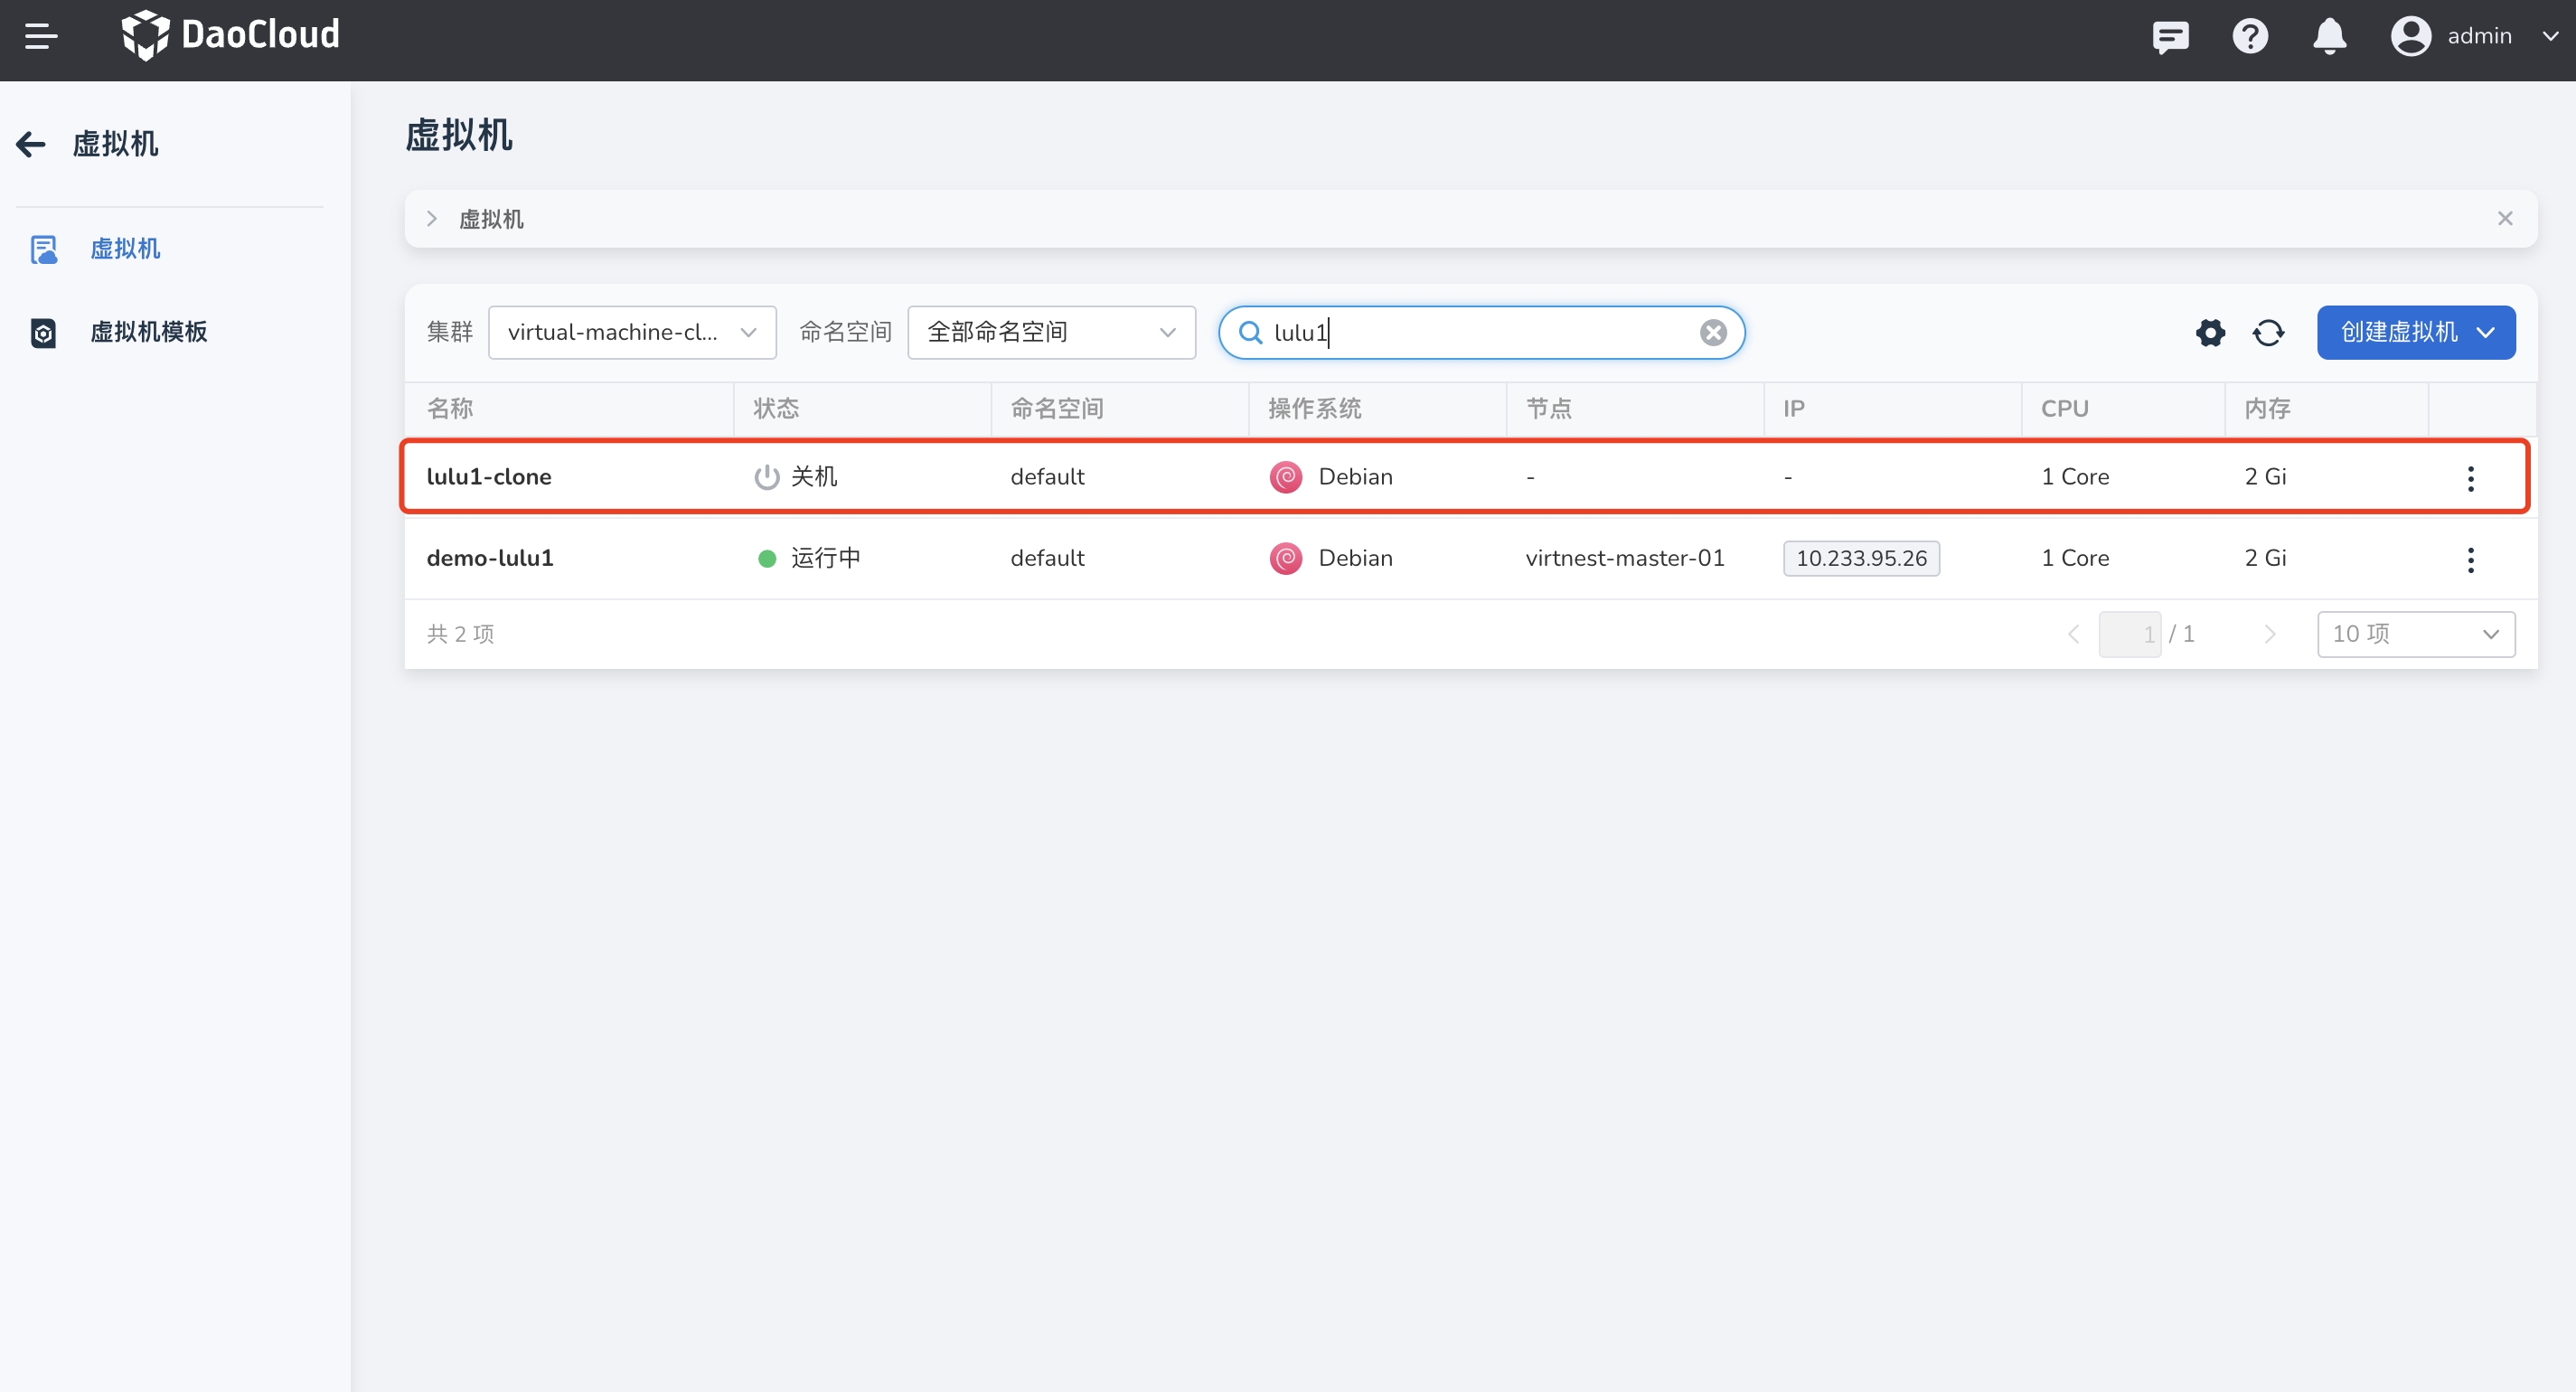
Task: Clear the lulu1 search text
Action: [1713, 333]
